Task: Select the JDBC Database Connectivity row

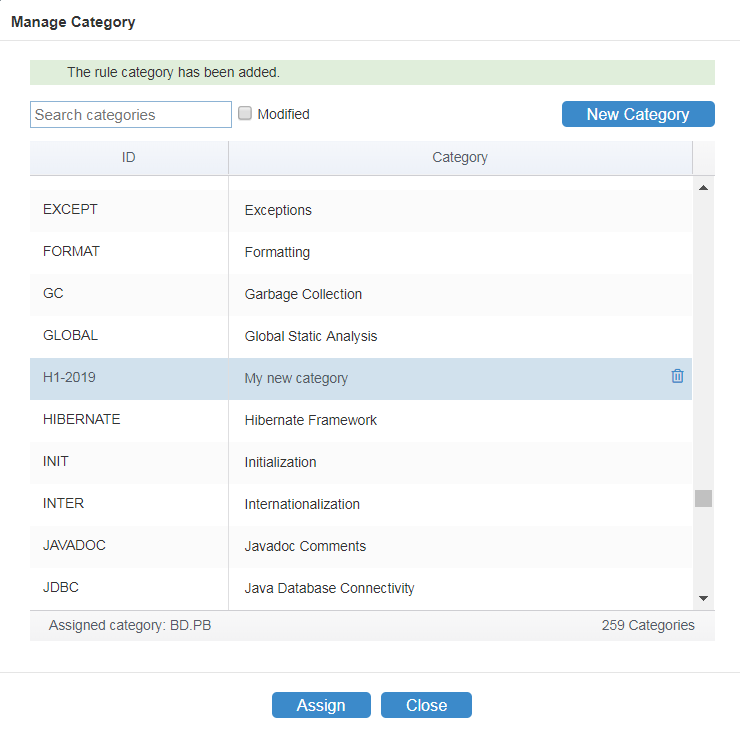Action: coord(361,589)
